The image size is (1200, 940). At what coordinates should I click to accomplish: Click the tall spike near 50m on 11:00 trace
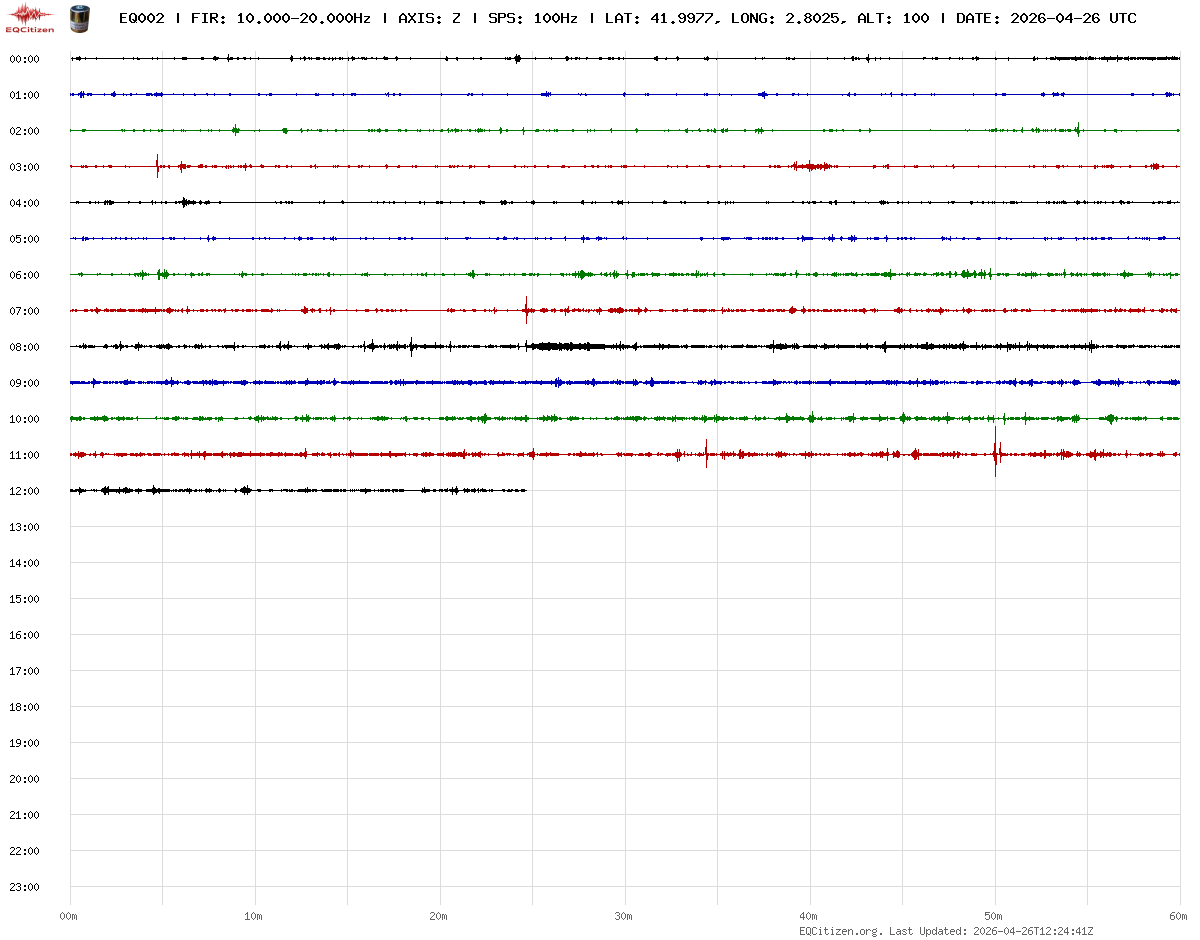pos(995,453)
